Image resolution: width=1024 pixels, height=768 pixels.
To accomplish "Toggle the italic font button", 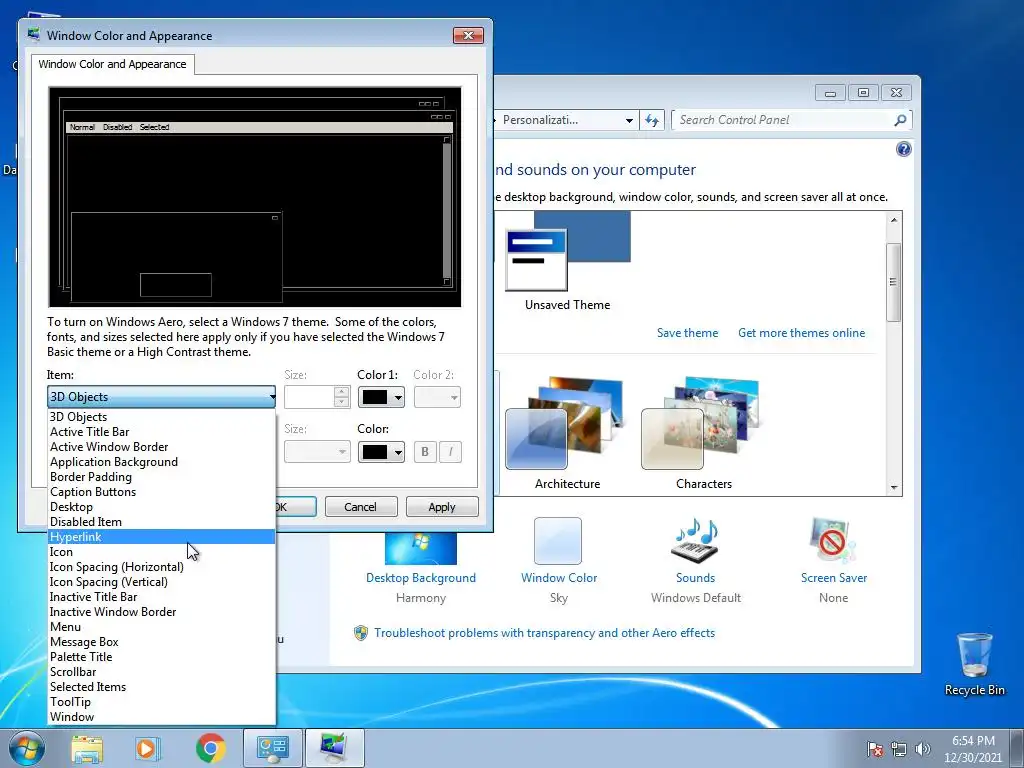I will [x=451, y=452].
